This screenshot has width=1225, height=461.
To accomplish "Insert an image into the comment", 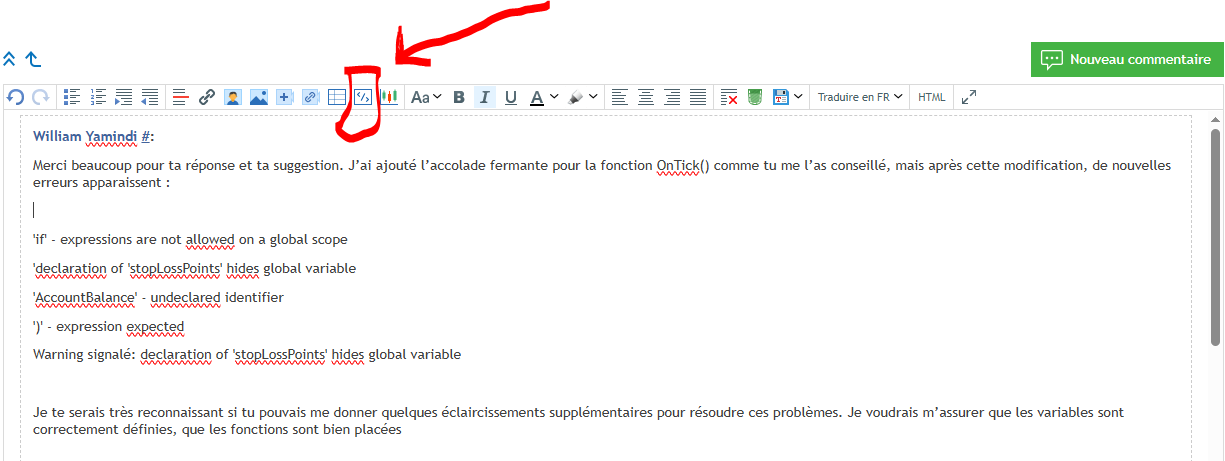I will pyautogui.click(x=259, y=97).
